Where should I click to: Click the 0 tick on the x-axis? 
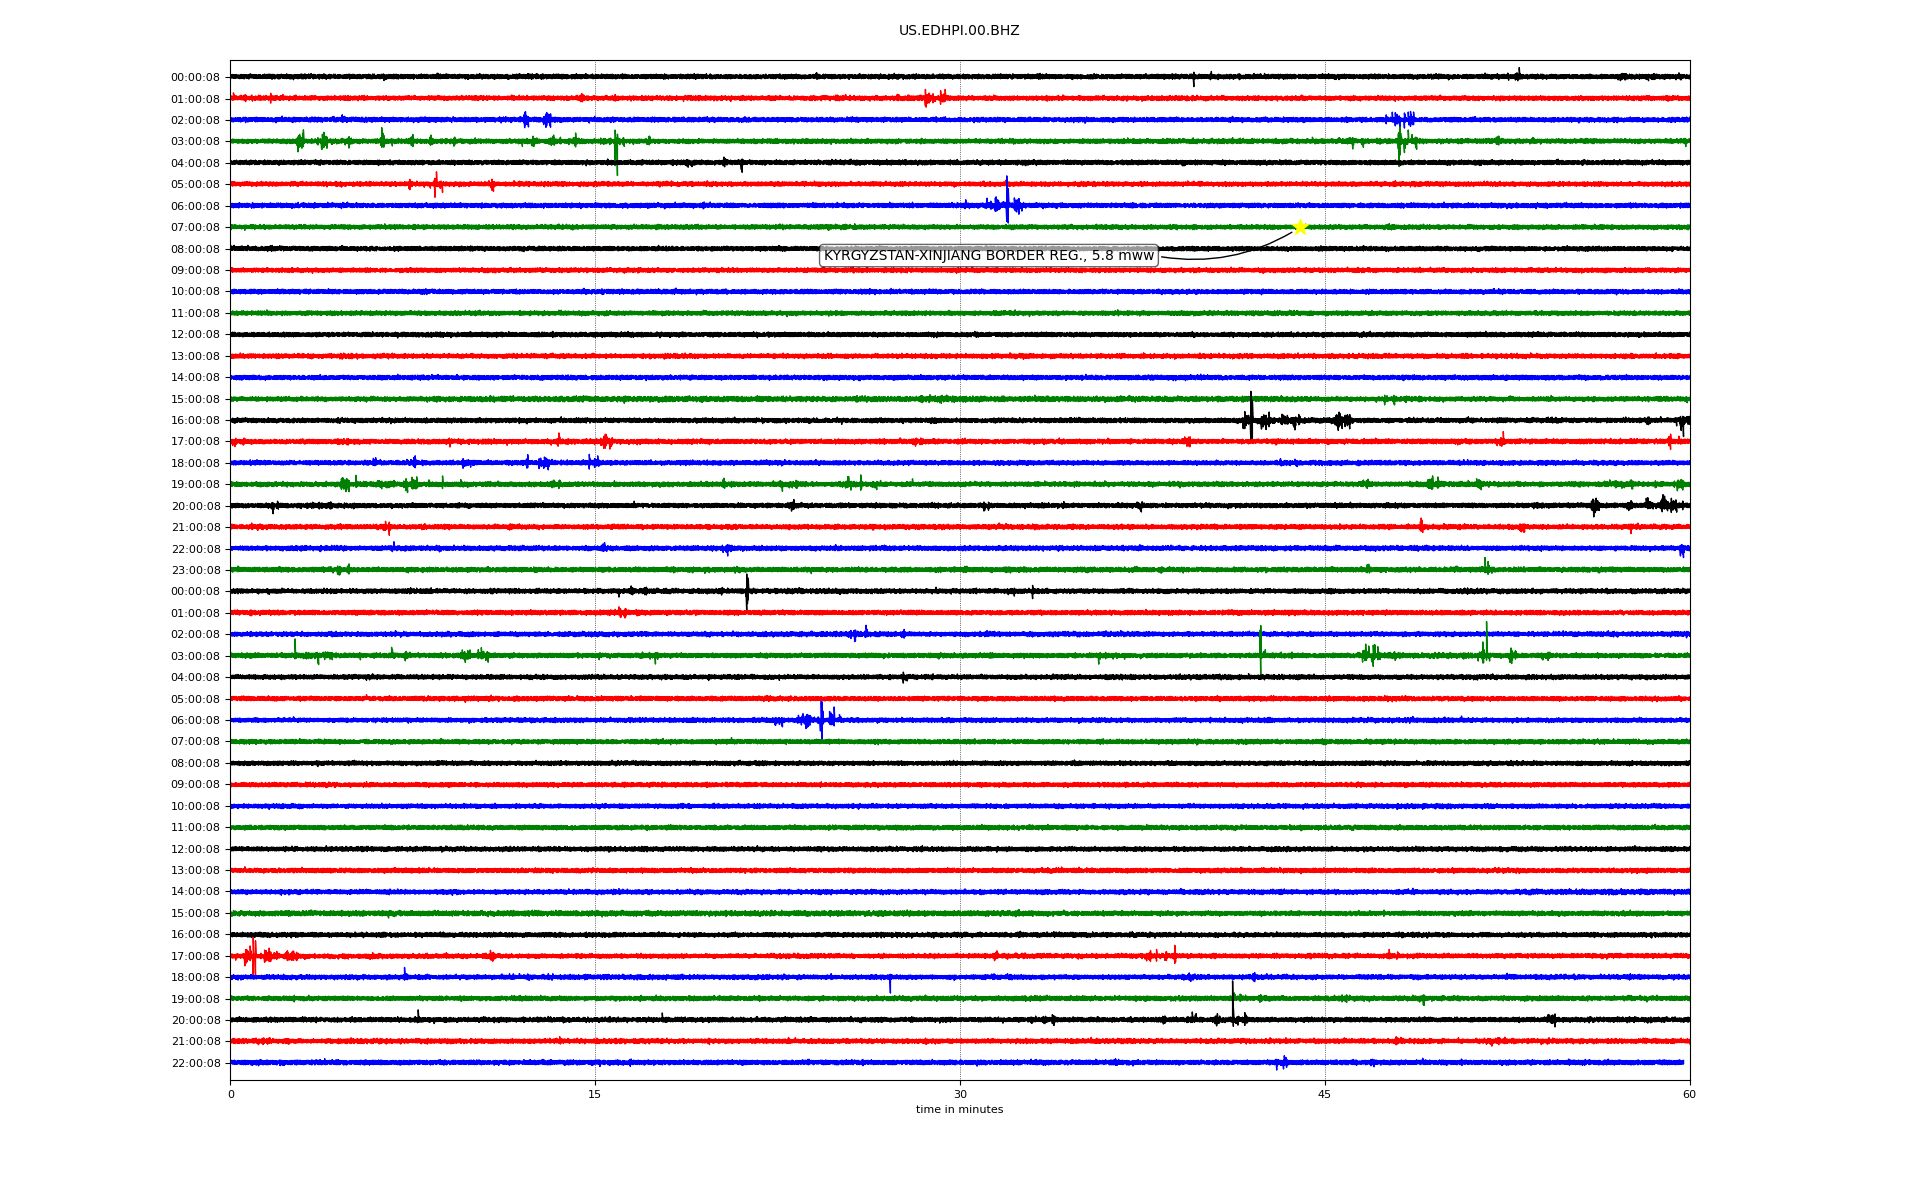click(x=231, y=1094)
